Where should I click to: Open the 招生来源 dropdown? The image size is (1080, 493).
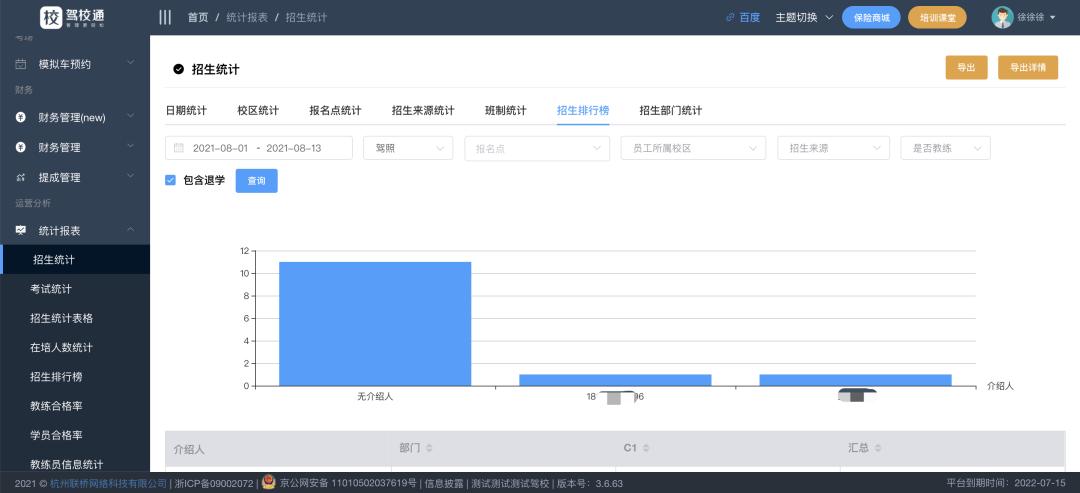(833, 148)
